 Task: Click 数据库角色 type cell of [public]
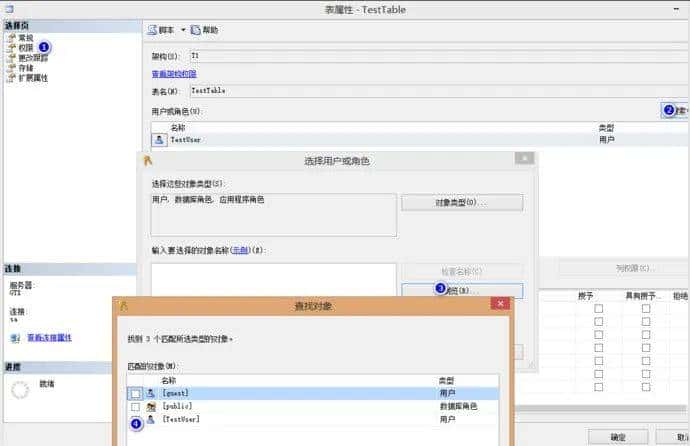coord(459,406)
